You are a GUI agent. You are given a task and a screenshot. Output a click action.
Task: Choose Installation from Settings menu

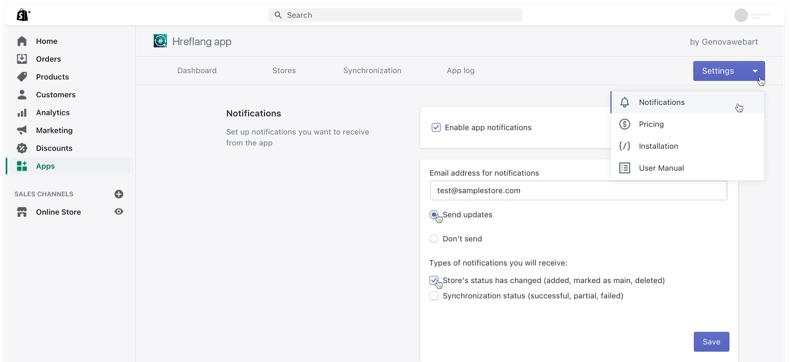click(x=687, y=146)
